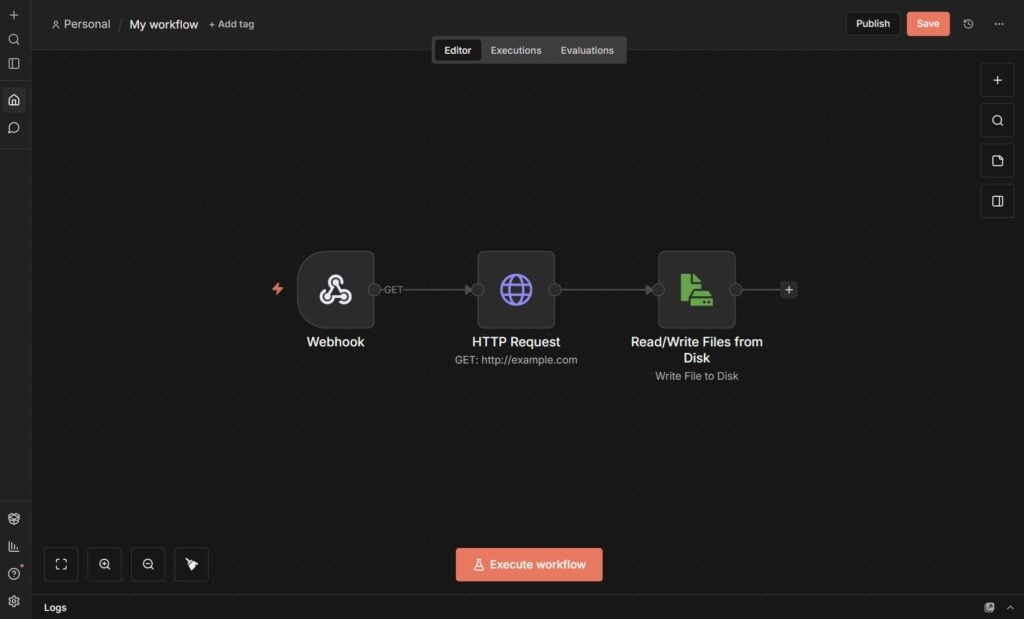The width and height of the screenshot is (1024, 619).
Task: Toggle the left sidebar panel icon
Action: coord(14,64)
